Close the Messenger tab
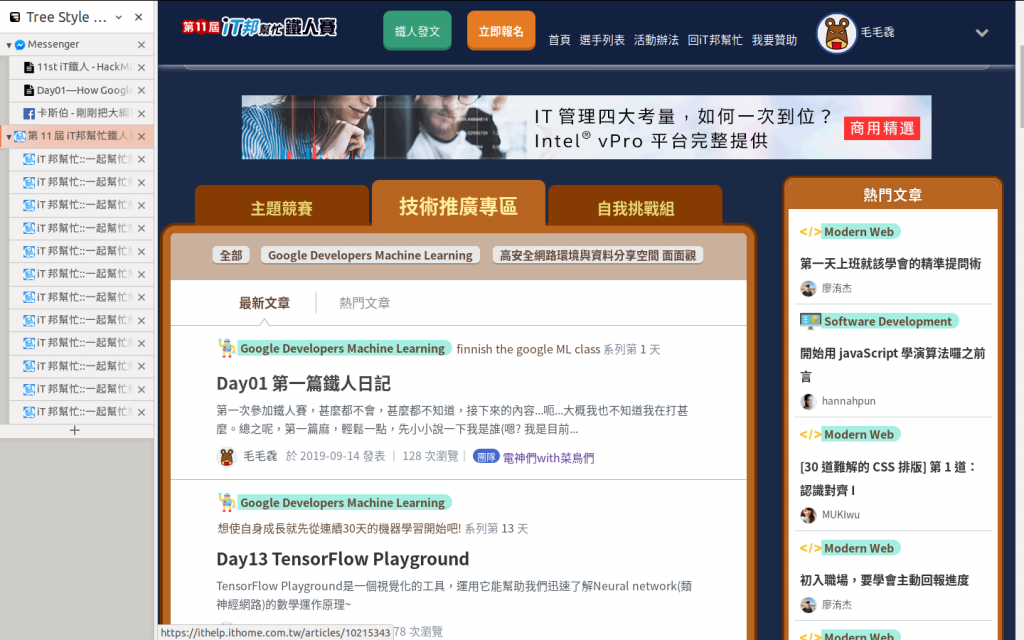The width and height of the screenshot is (1024, 640). 142,44
